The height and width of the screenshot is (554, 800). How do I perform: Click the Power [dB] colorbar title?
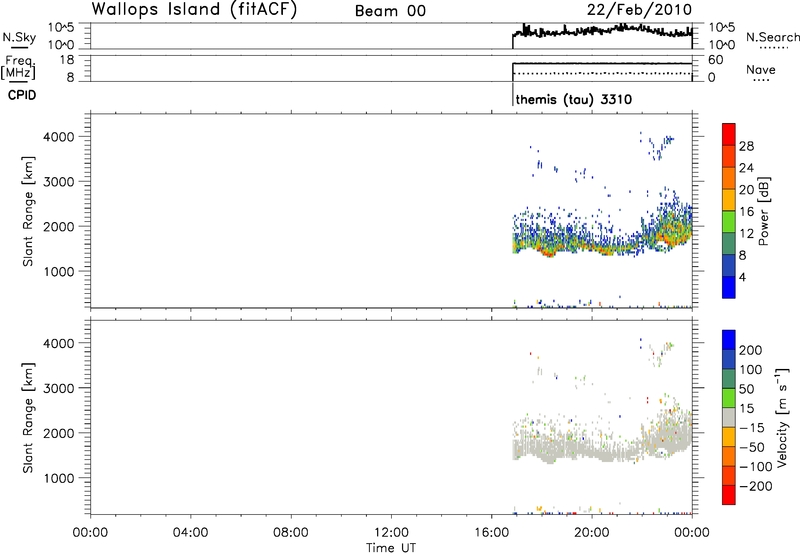(x=763, y=211)
